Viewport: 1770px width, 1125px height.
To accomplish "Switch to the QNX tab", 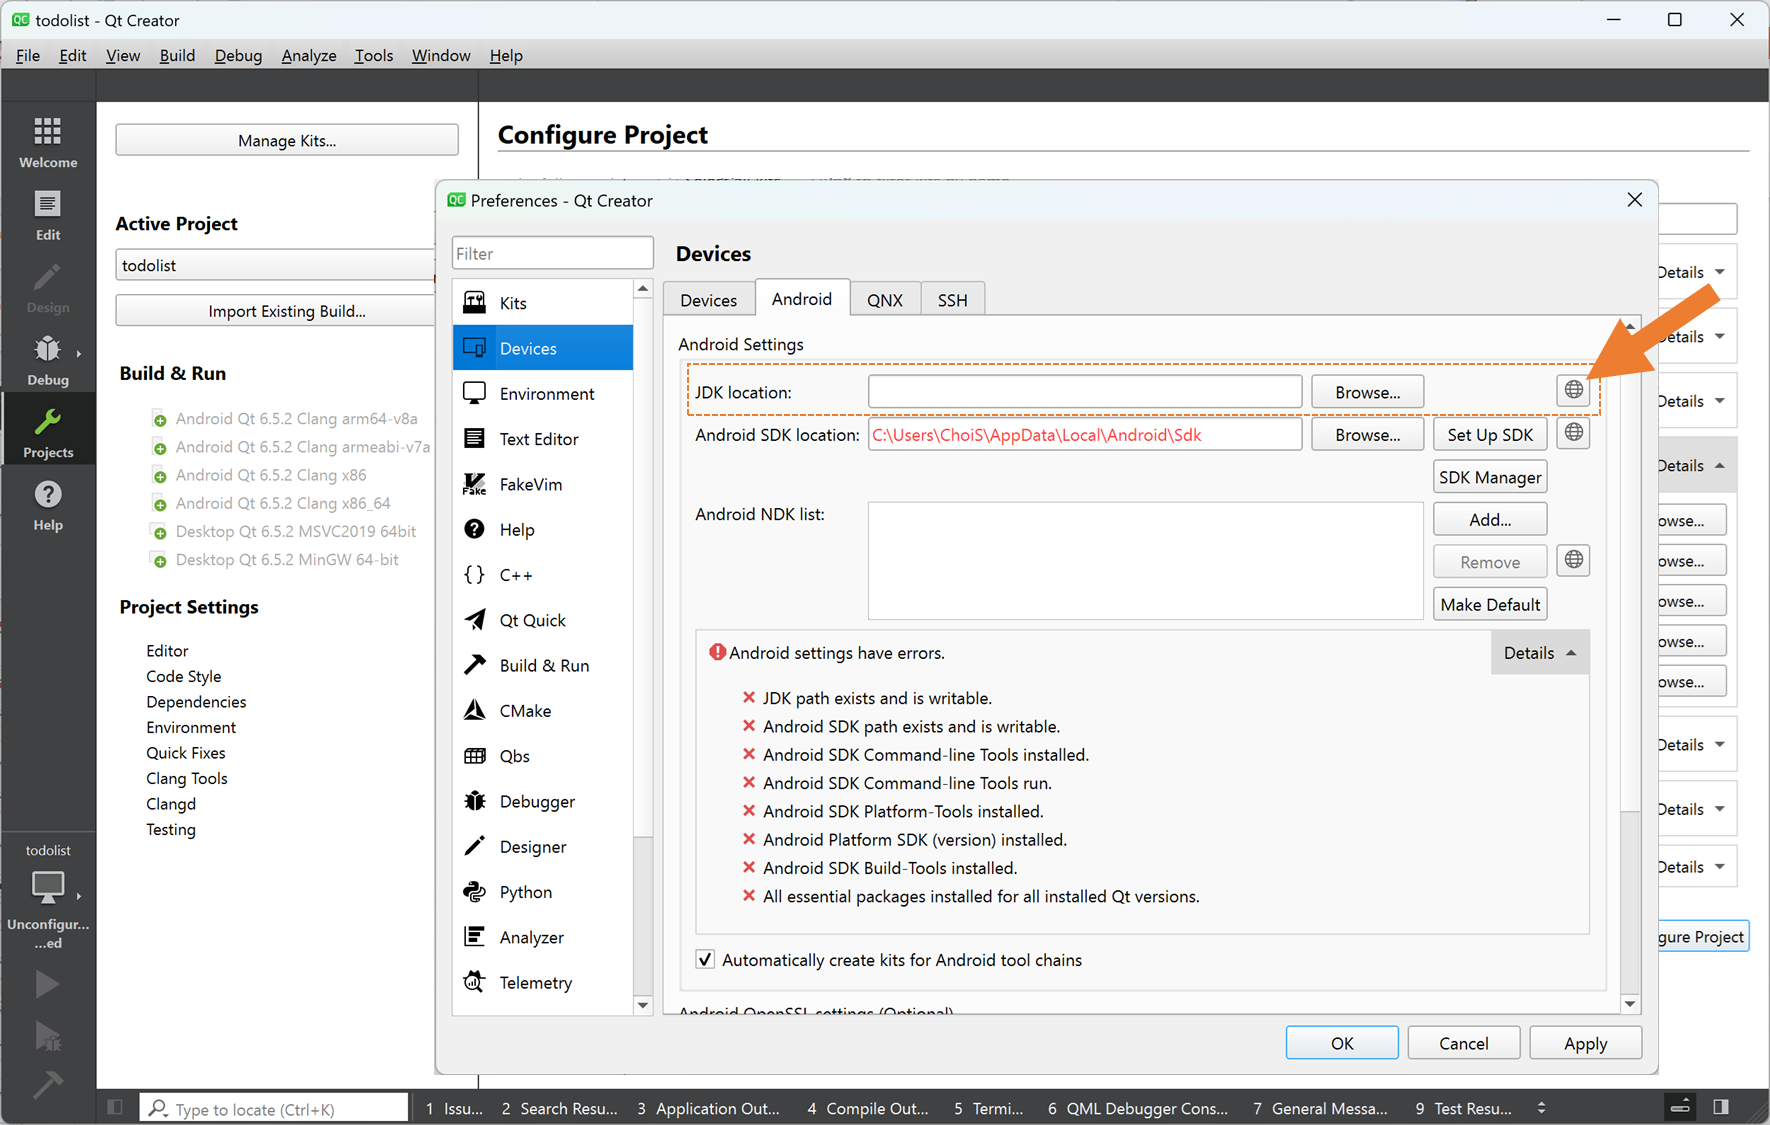I will pyautogui.click(x=884, y=300).
